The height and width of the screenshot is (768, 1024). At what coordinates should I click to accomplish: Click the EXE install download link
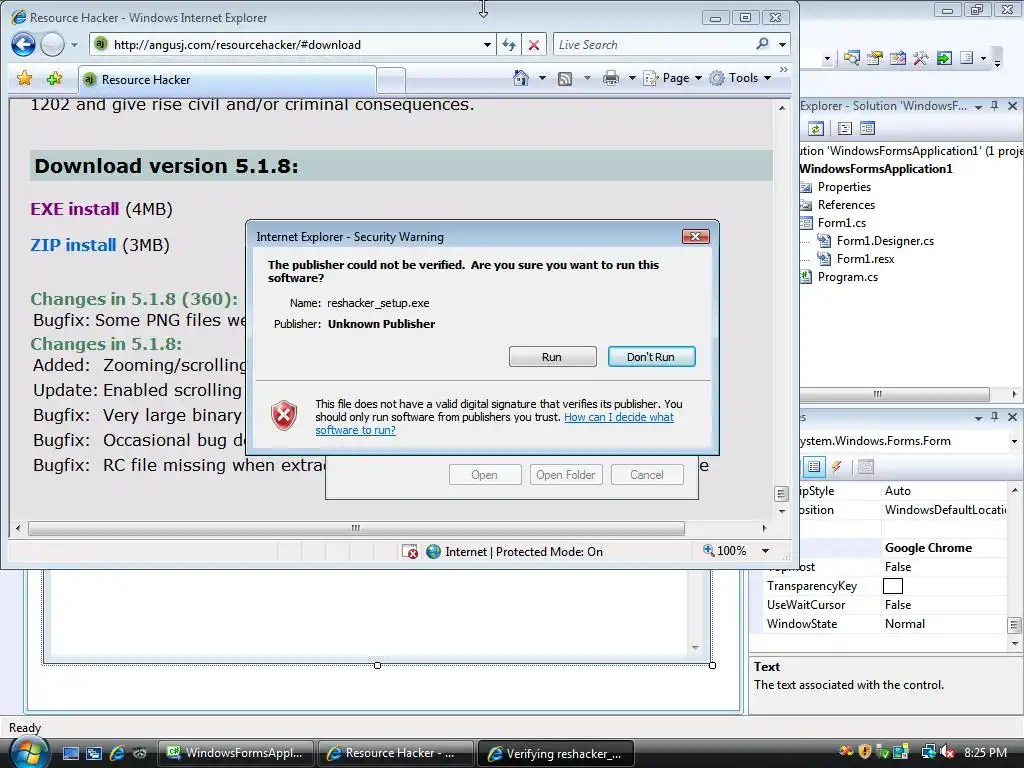tap(74, 209)
